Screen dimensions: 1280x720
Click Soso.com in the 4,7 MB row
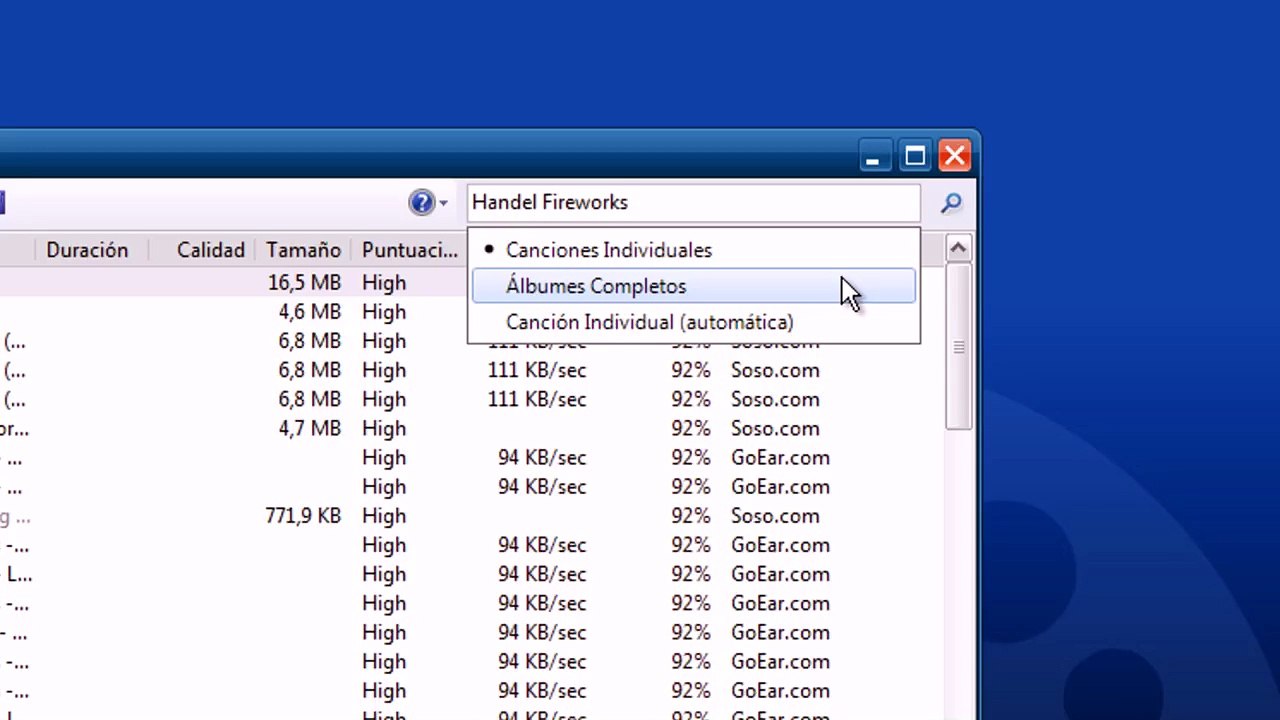[x=775, y=428]
